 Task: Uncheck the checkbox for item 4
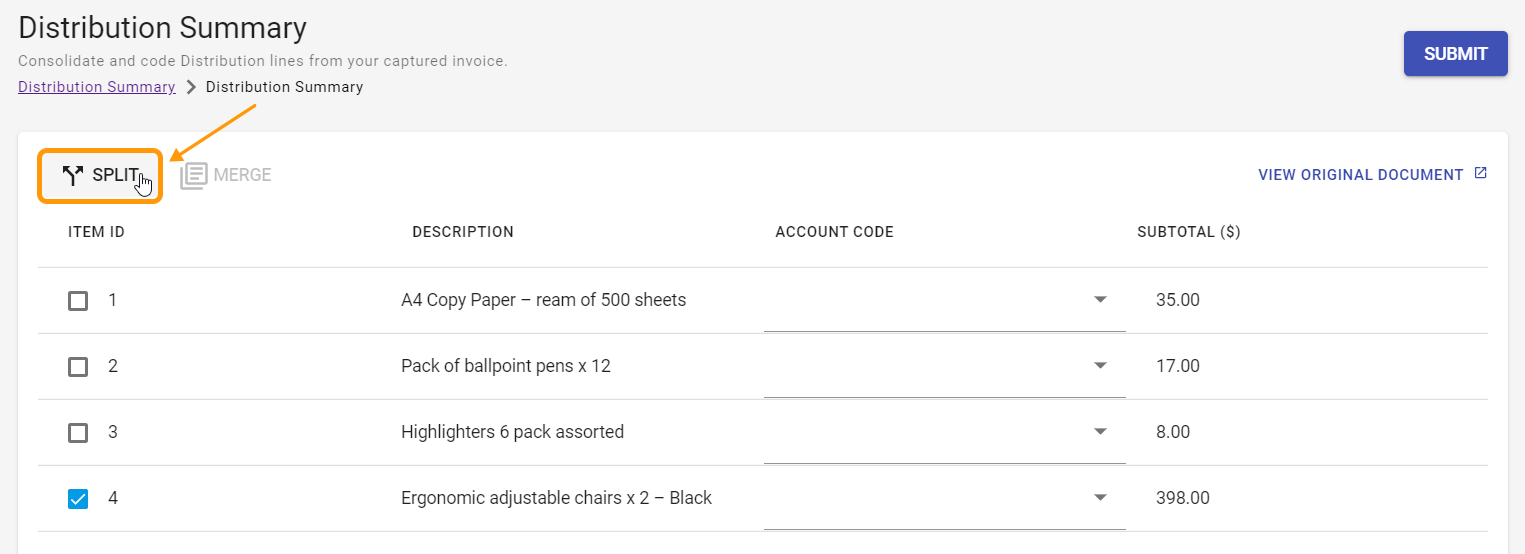[x=78, y=498]
